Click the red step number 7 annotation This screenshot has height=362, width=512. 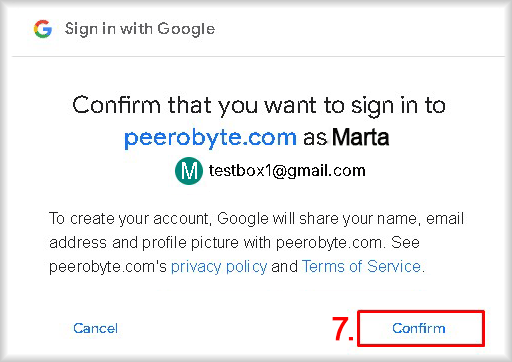click(x=342, y=329)
